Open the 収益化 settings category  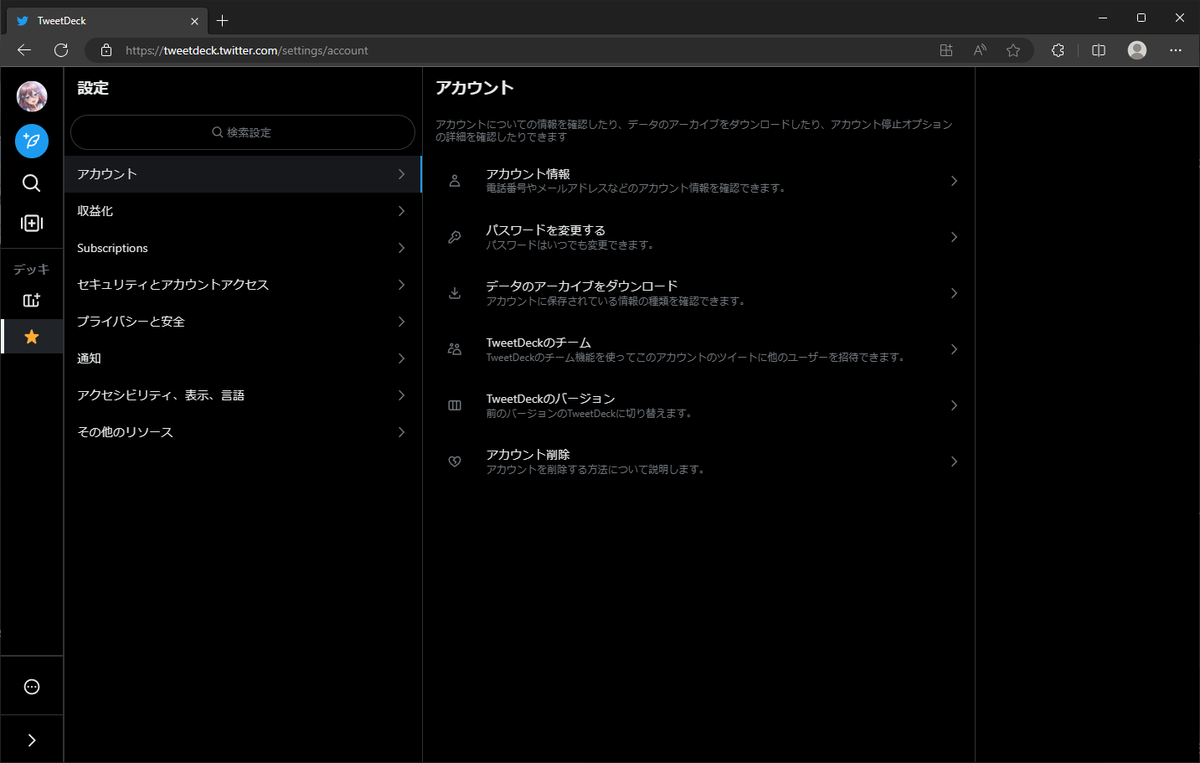point(243,211)
